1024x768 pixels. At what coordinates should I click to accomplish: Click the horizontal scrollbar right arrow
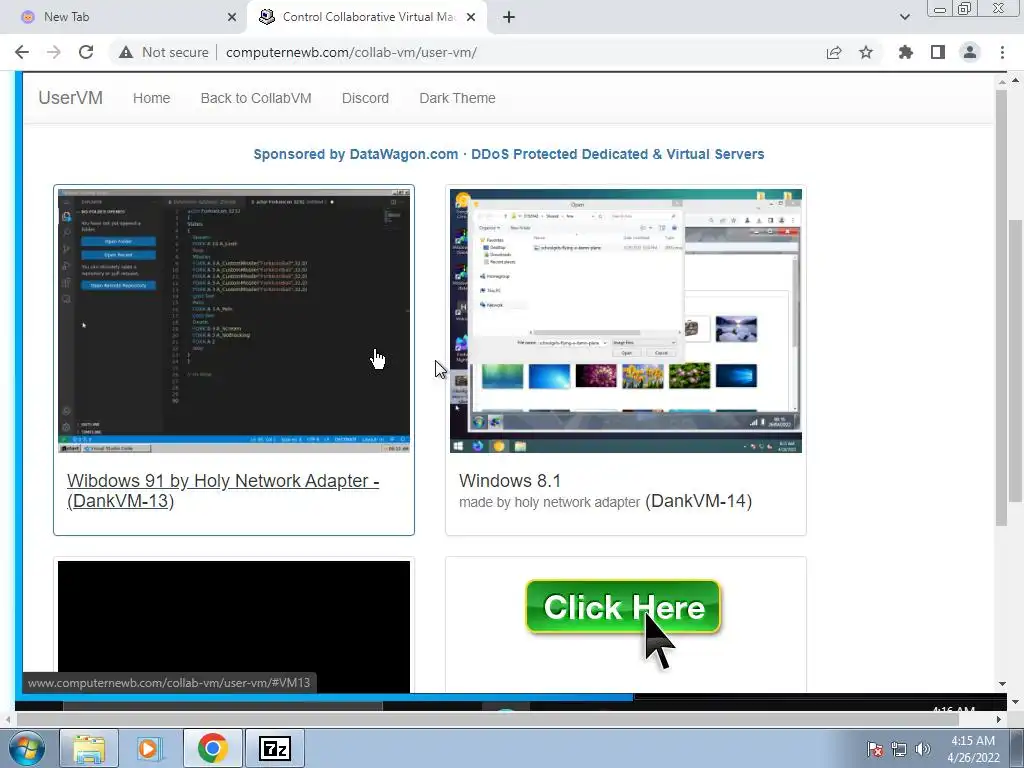(x=999, y=720)
